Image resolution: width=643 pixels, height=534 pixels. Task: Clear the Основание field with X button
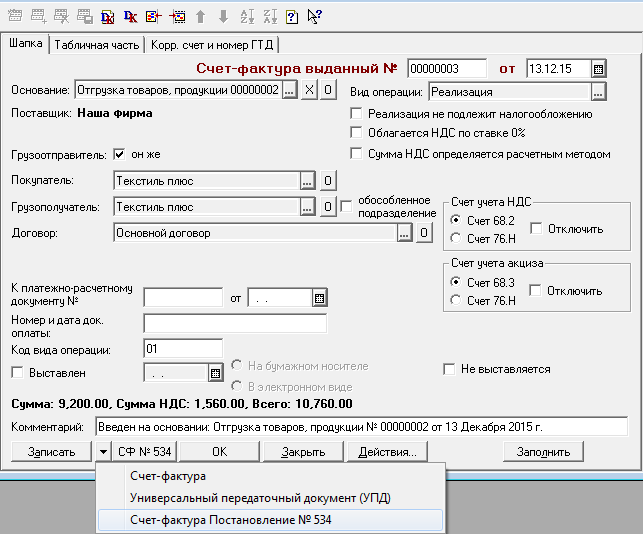tap(308, 92)
